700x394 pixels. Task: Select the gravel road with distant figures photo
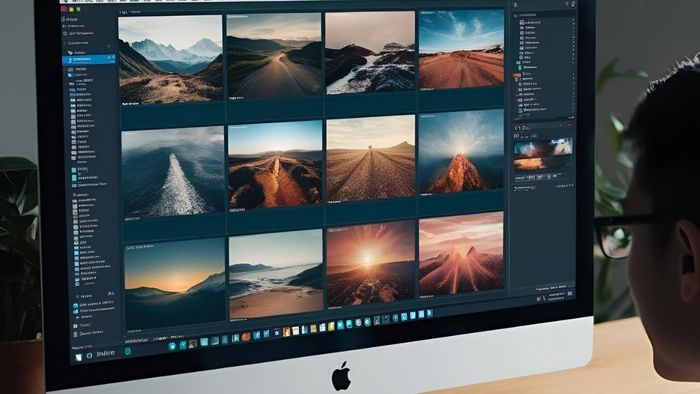click(x=371, y=159)
